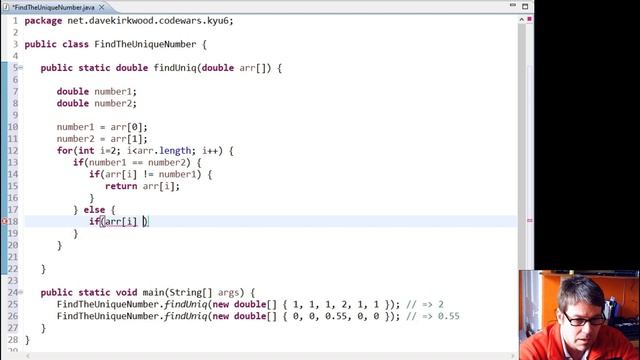Click line number 28 in the gutter
This screenshot has height=360, width=640.
(13, 340)
